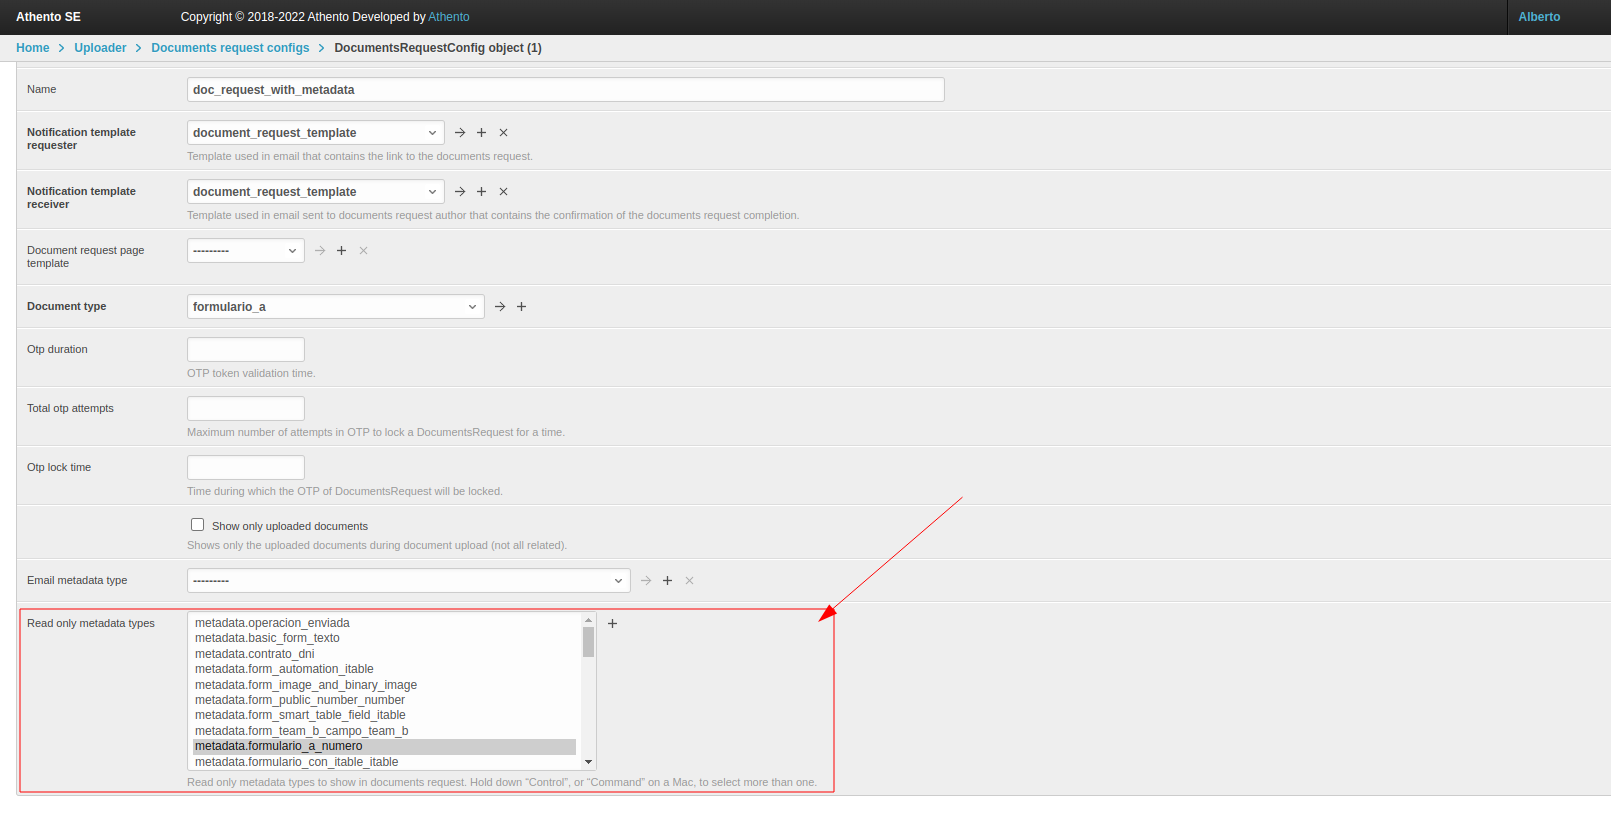Open the Notification template requester dropdown

tap(315, 133)
